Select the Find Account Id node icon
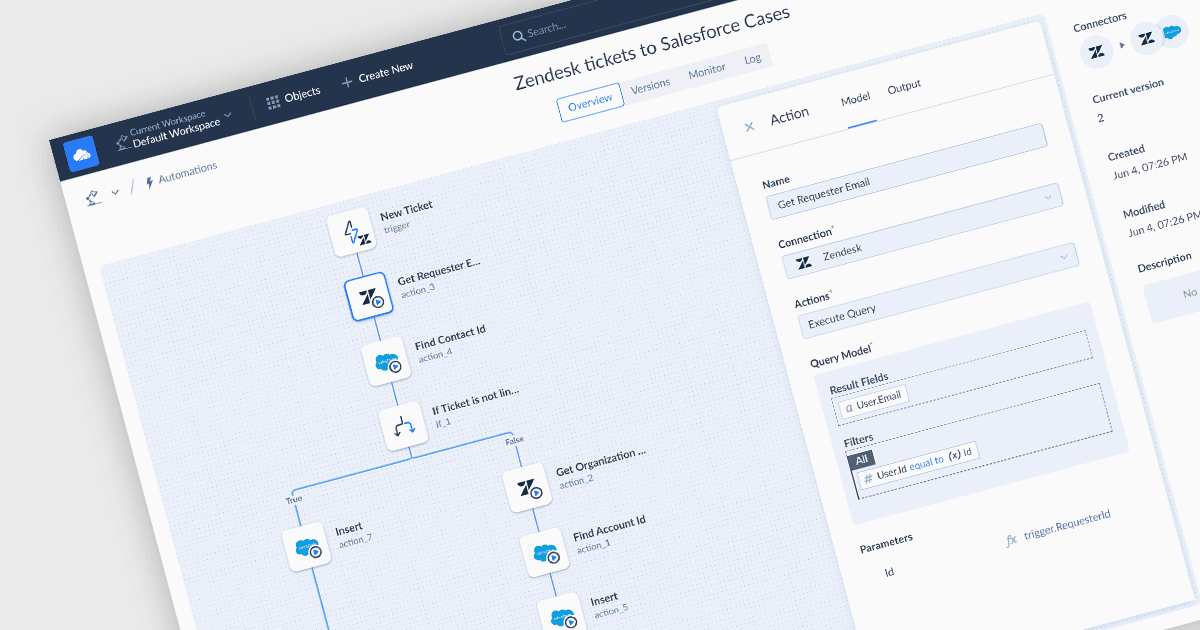The image size is (1200, 630). (545, 553)
